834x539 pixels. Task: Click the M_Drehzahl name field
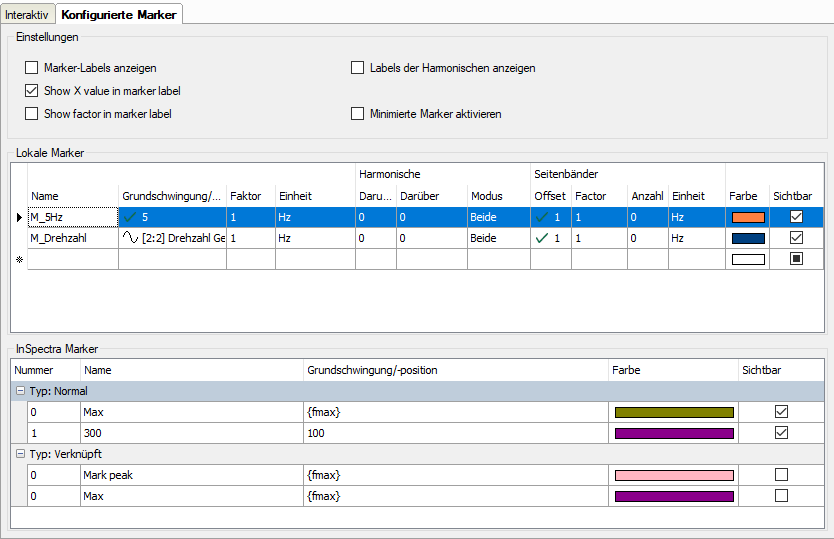point(72,239)
